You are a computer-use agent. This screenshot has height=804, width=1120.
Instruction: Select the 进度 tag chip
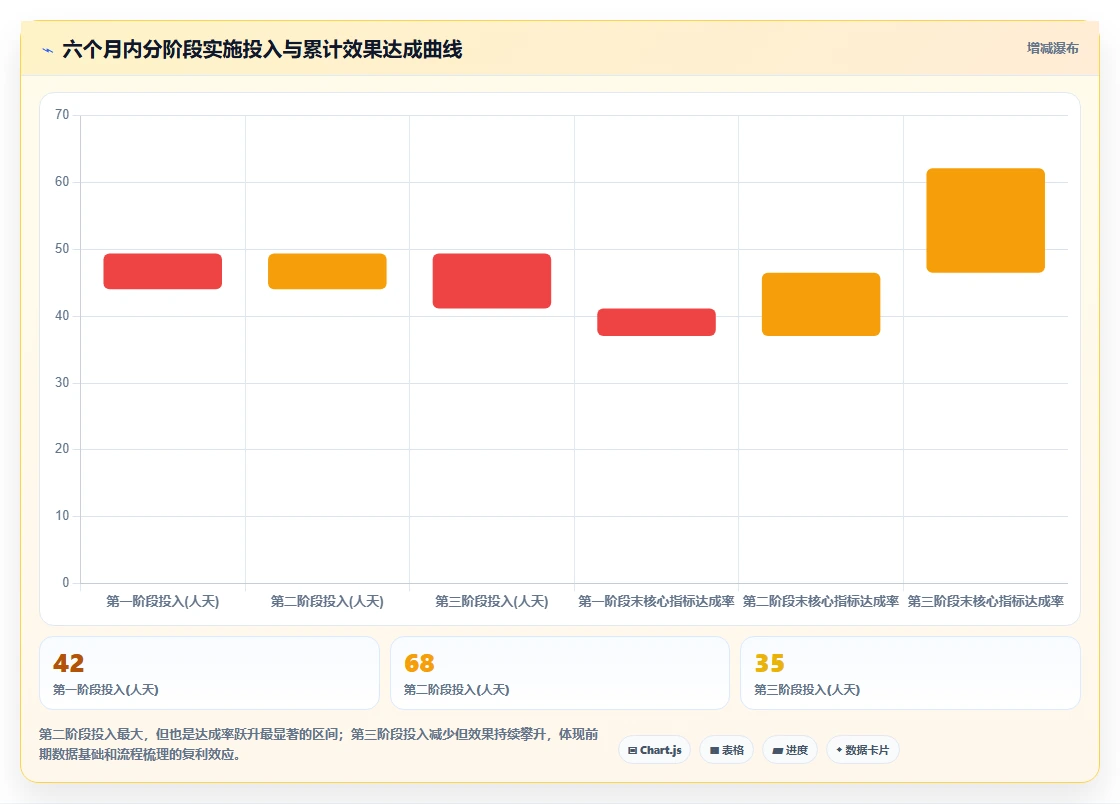(x=790, y=750)
